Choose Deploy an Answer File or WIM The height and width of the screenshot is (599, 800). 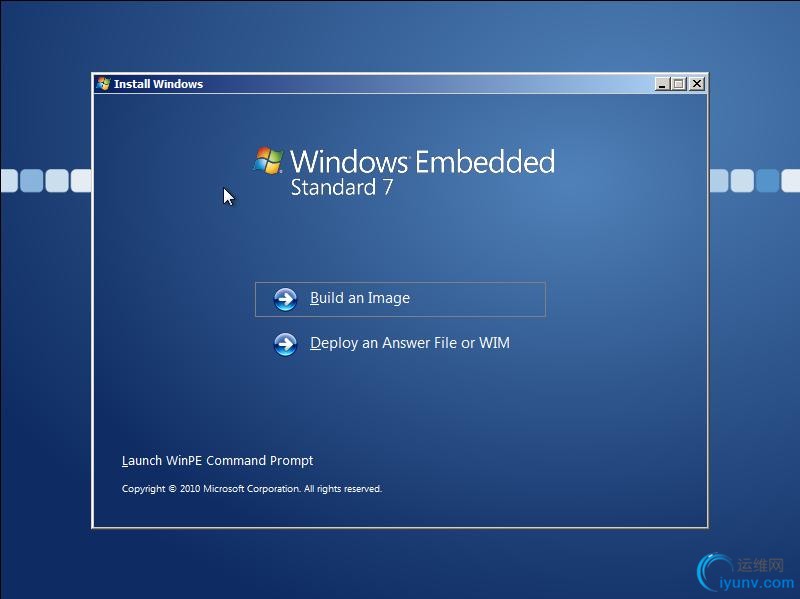pyautogui.click(x=410, y=343)
